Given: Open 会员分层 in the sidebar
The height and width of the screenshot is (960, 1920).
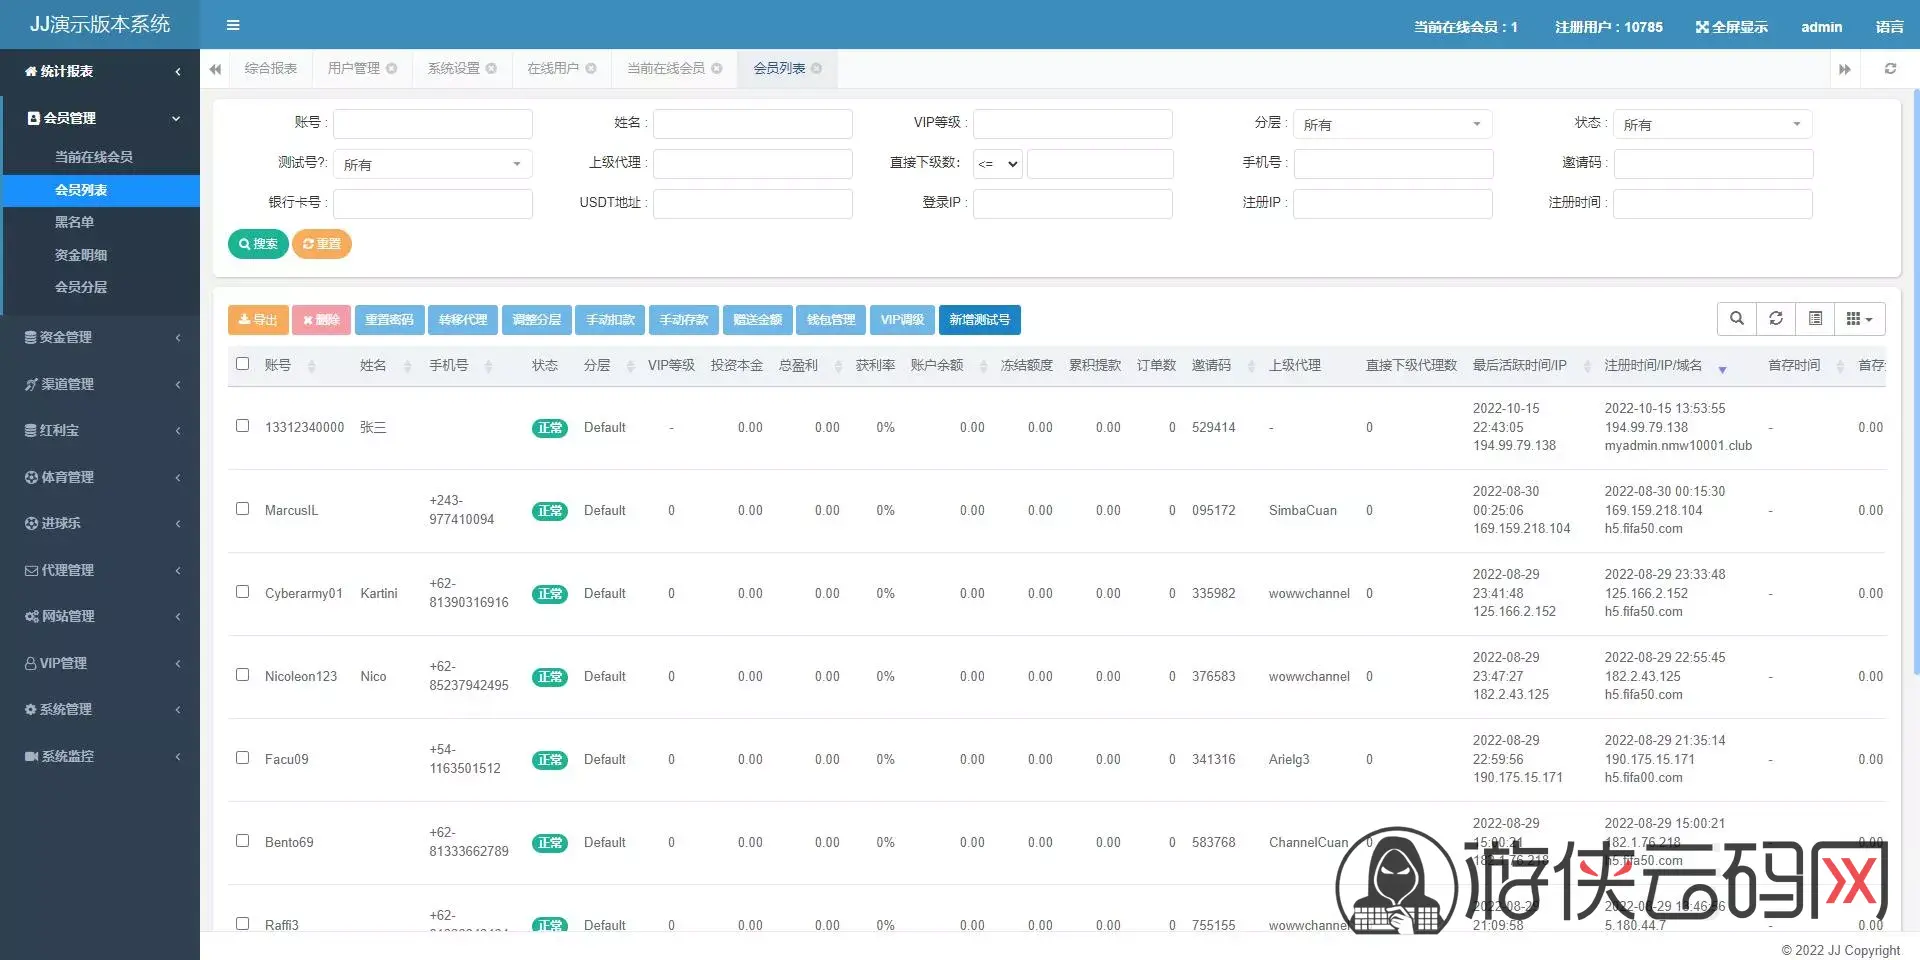Looking at the screenshot, I should (81, 287).
